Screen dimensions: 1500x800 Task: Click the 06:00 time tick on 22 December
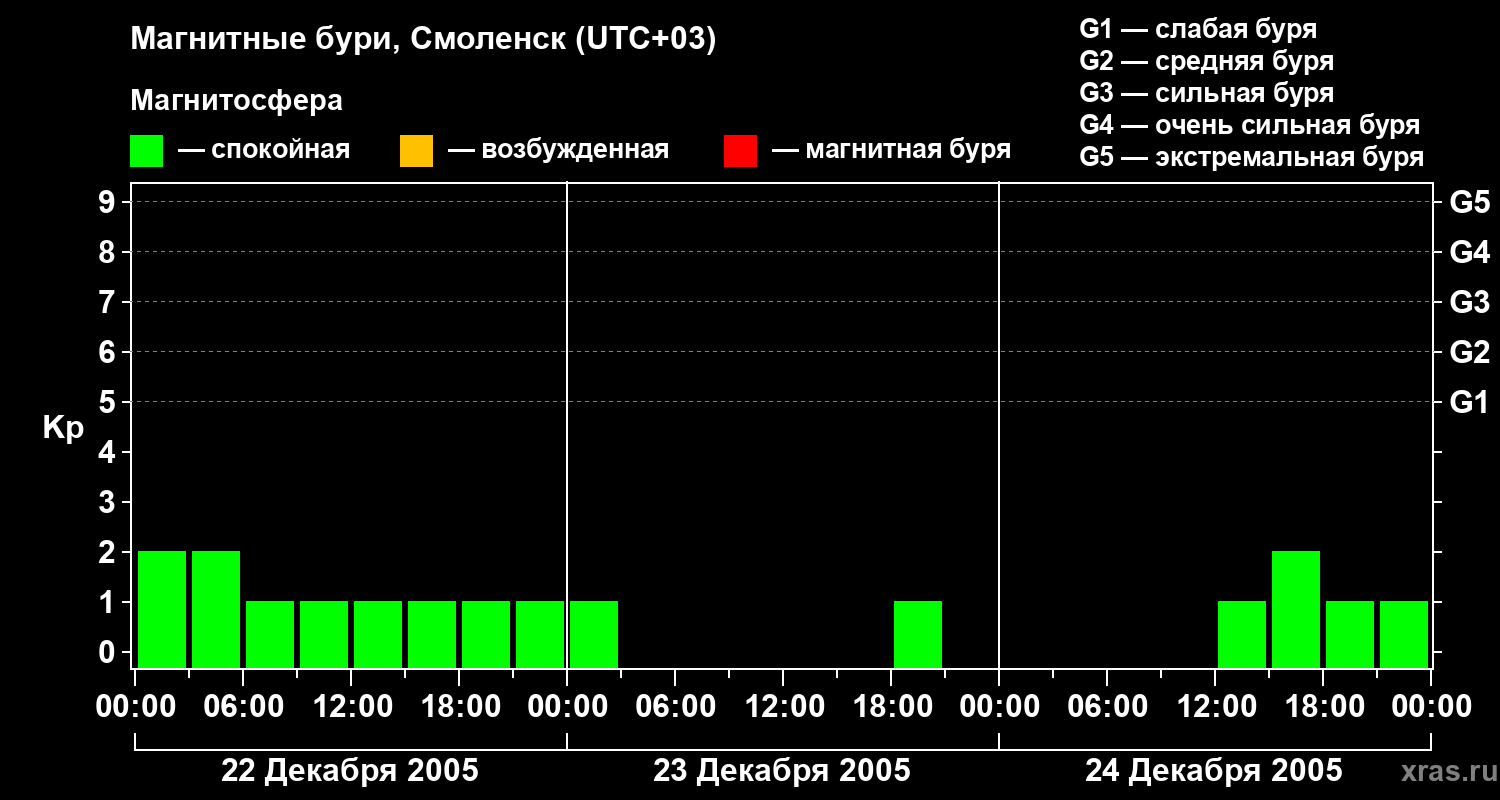click(x=242, y=707)
